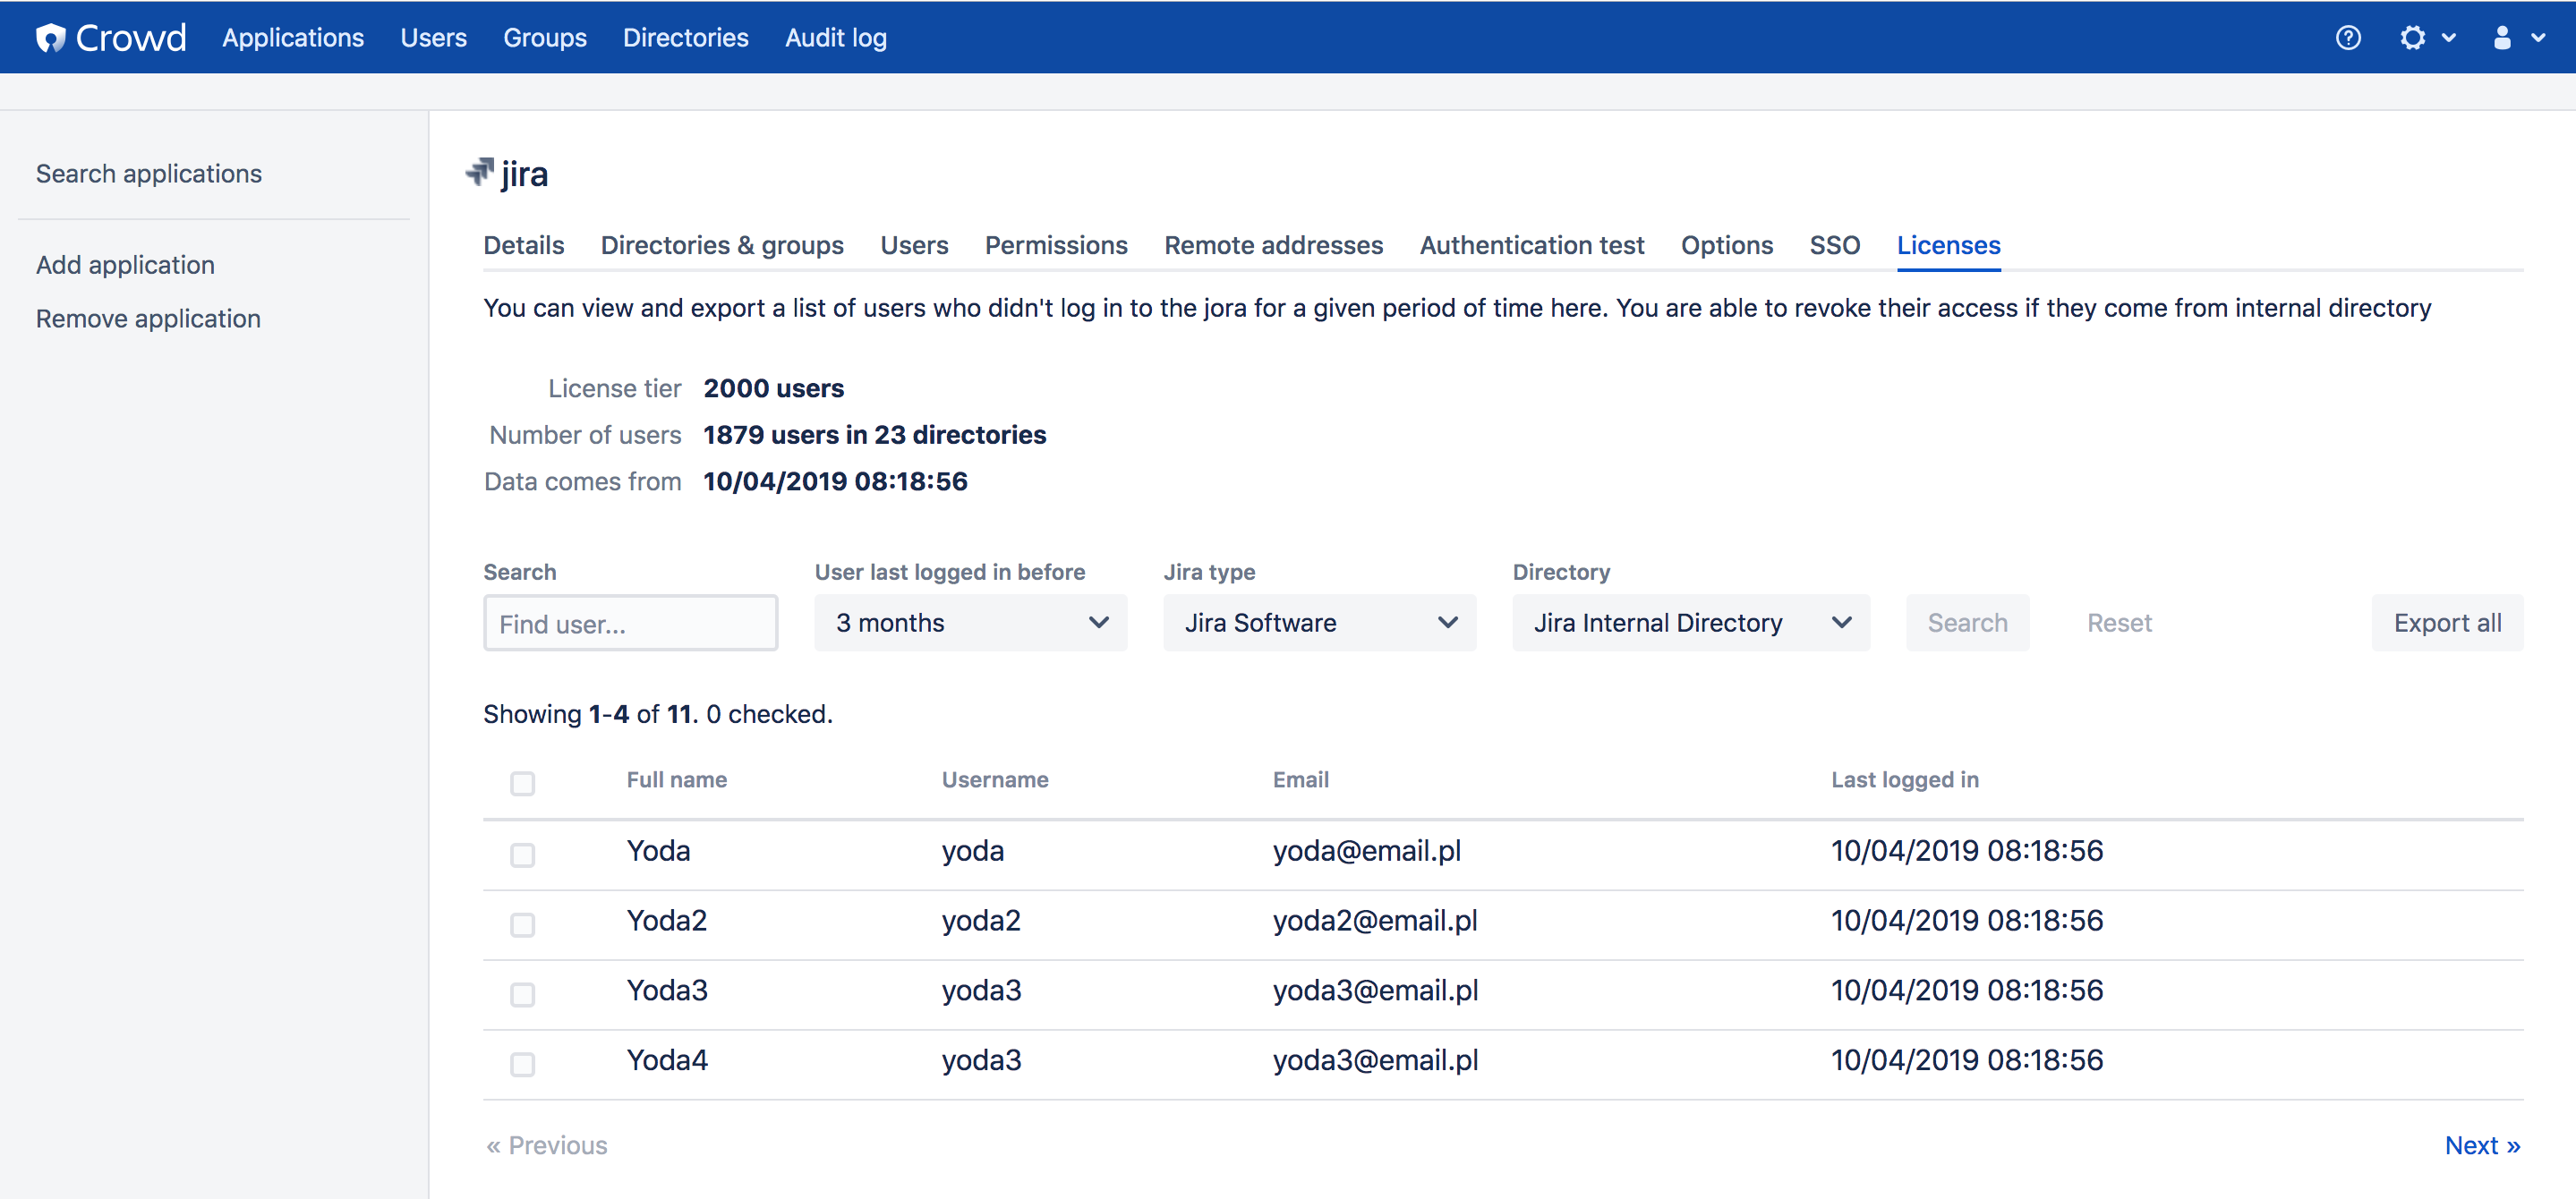Click the yoda2@email.pl email cell
The image size is (2576, 1199).
point(1374,920)
